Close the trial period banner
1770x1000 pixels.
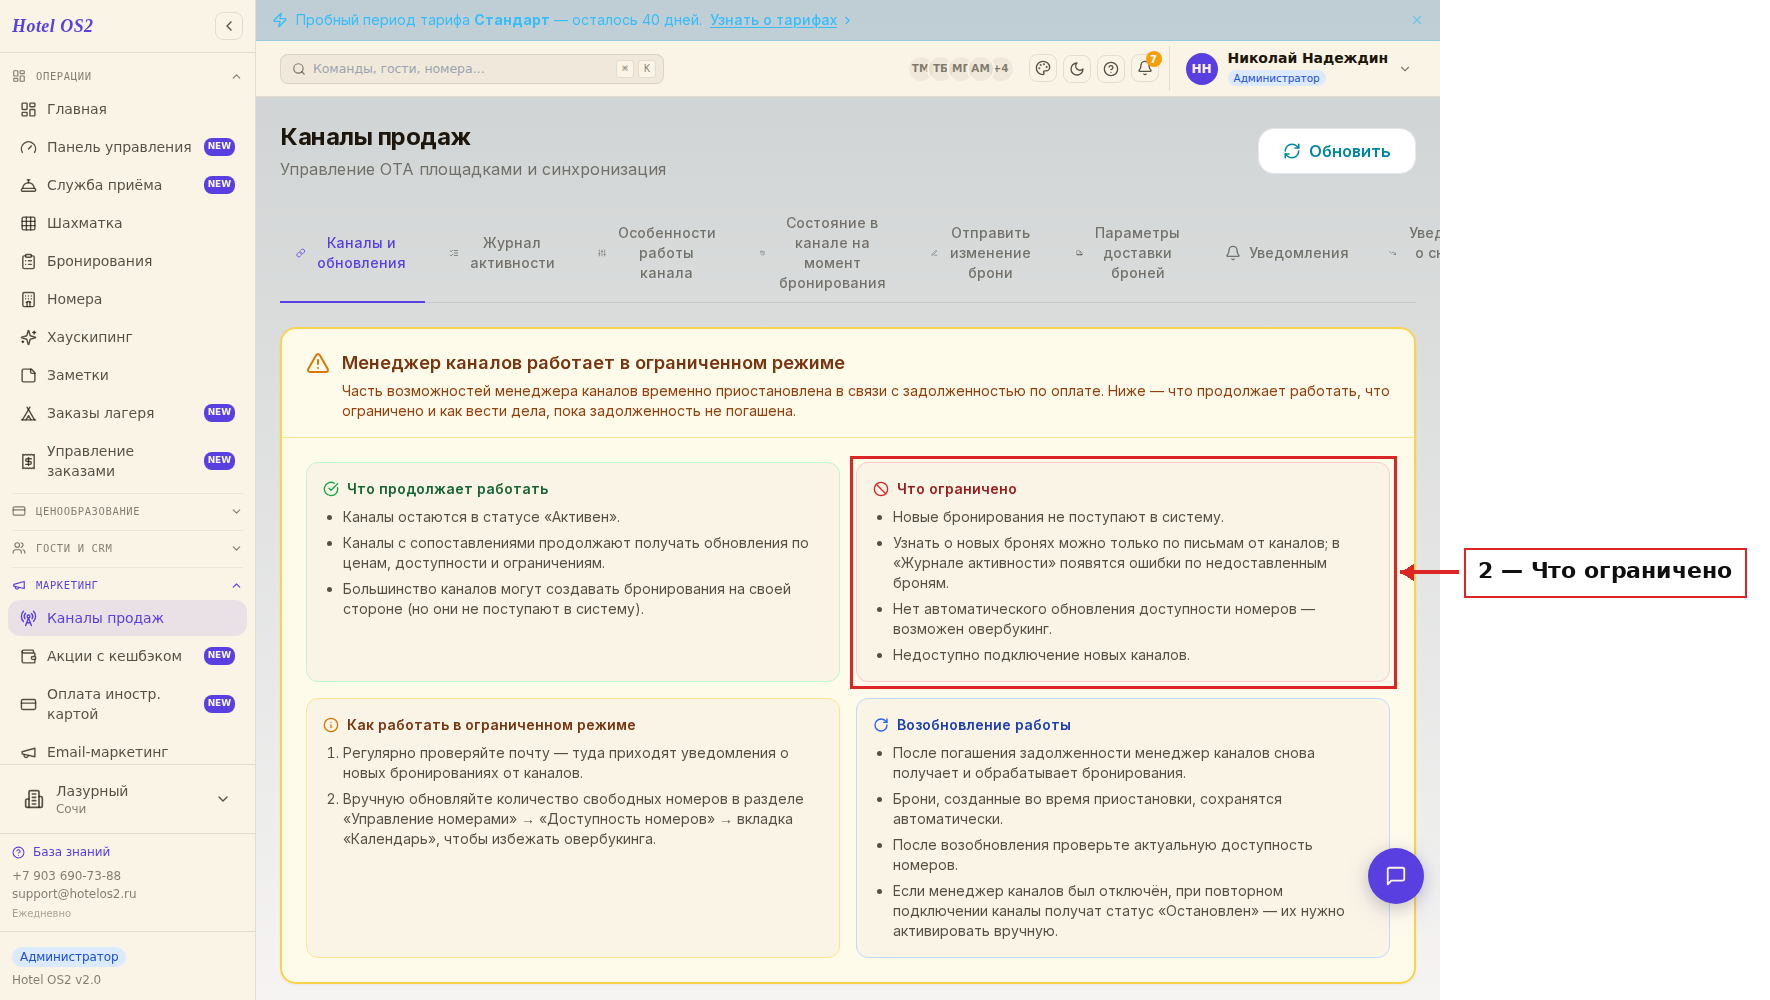pyautogui.click(x=1416, y=20)
